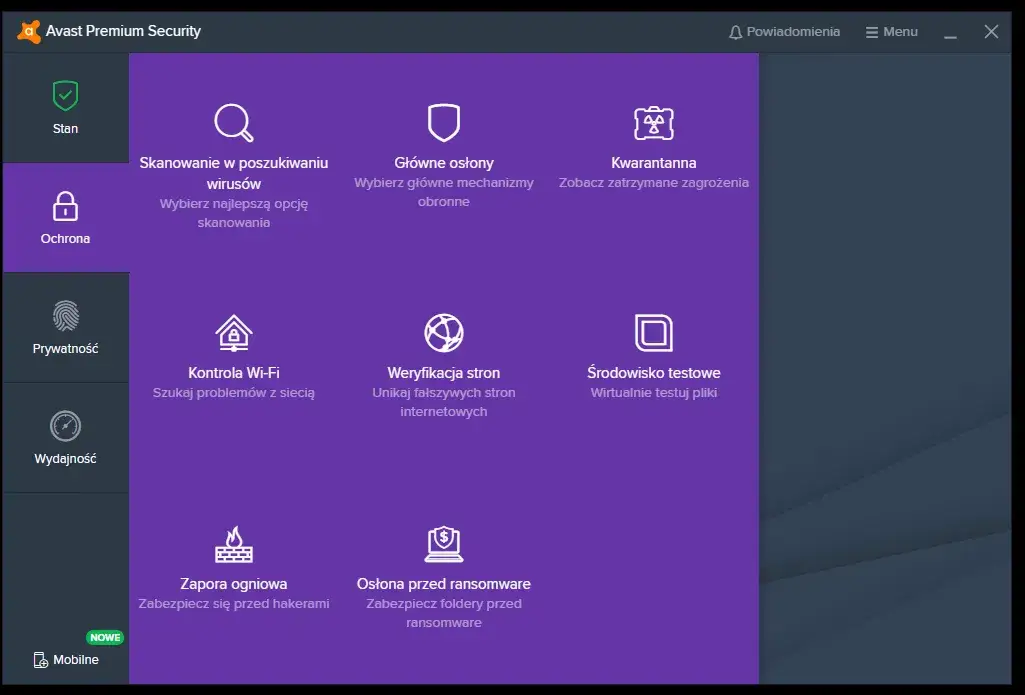Screen dimensions: 1025x695
Task: Open the Stan shield status icon
Action: [65, 96]
